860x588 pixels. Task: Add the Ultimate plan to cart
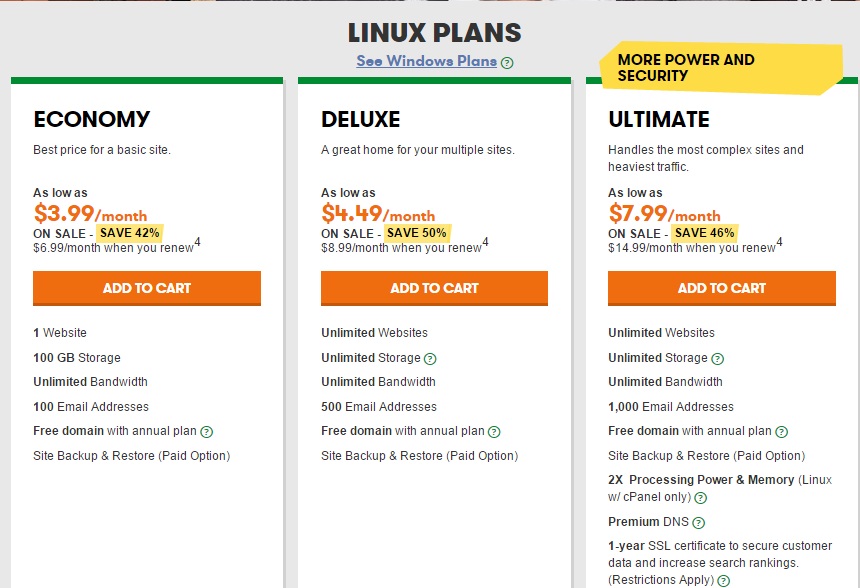point(722,288)
